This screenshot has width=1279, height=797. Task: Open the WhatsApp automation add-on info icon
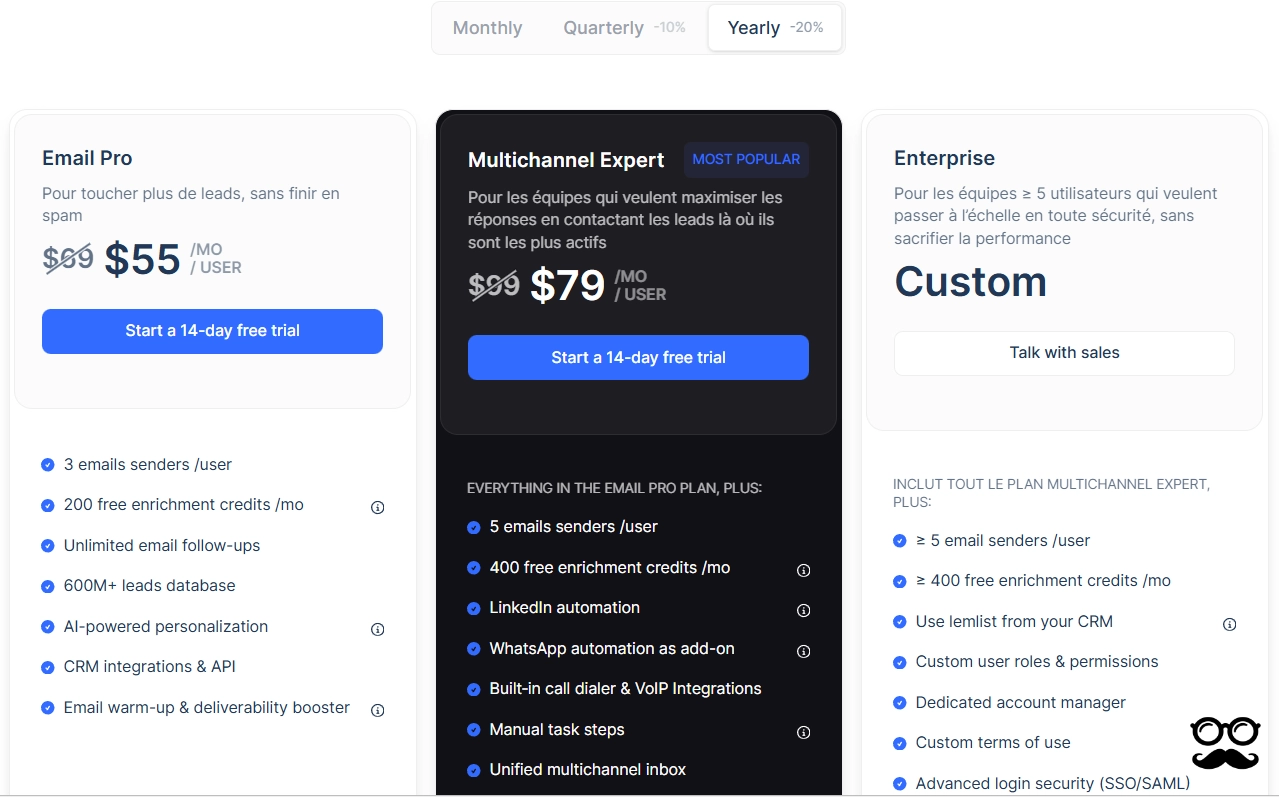pos(803,651)
